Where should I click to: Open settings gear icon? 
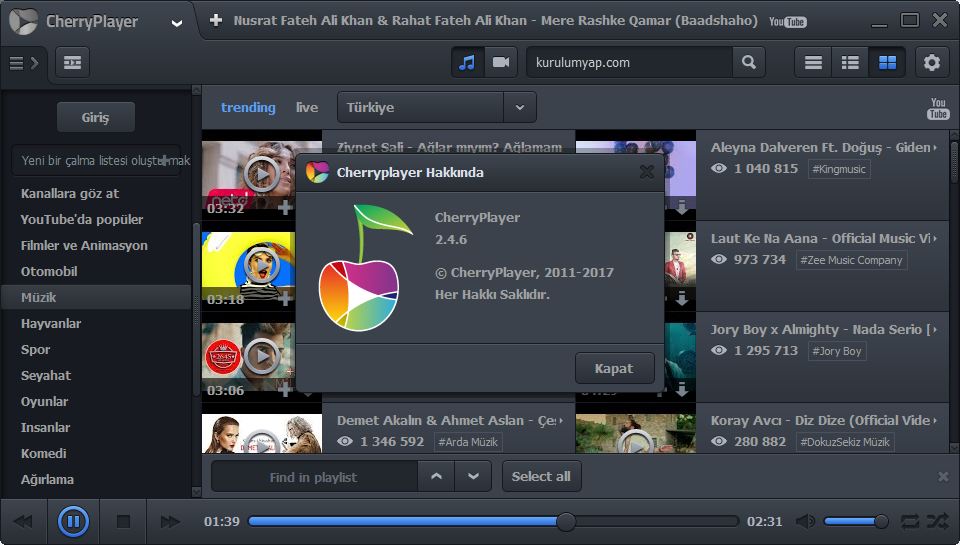coord(932,62)
